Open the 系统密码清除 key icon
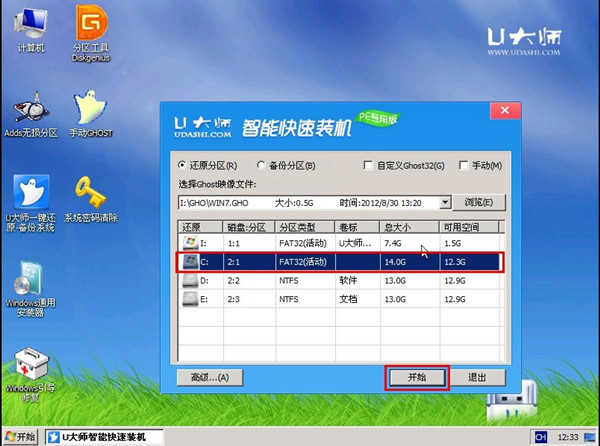The height and width of the screenshot is (446, 600). tap(91, 193)
